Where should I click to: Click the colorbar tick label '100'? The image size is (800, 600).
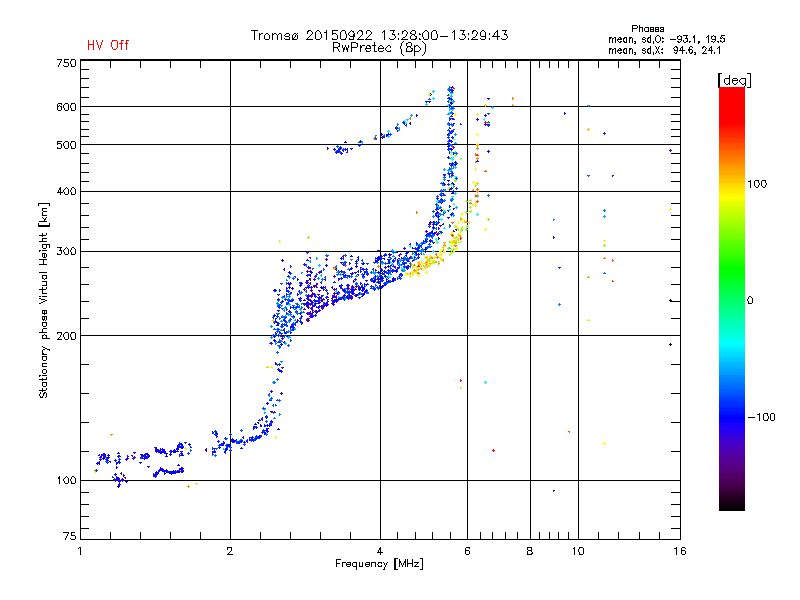(x=757, y=184)
